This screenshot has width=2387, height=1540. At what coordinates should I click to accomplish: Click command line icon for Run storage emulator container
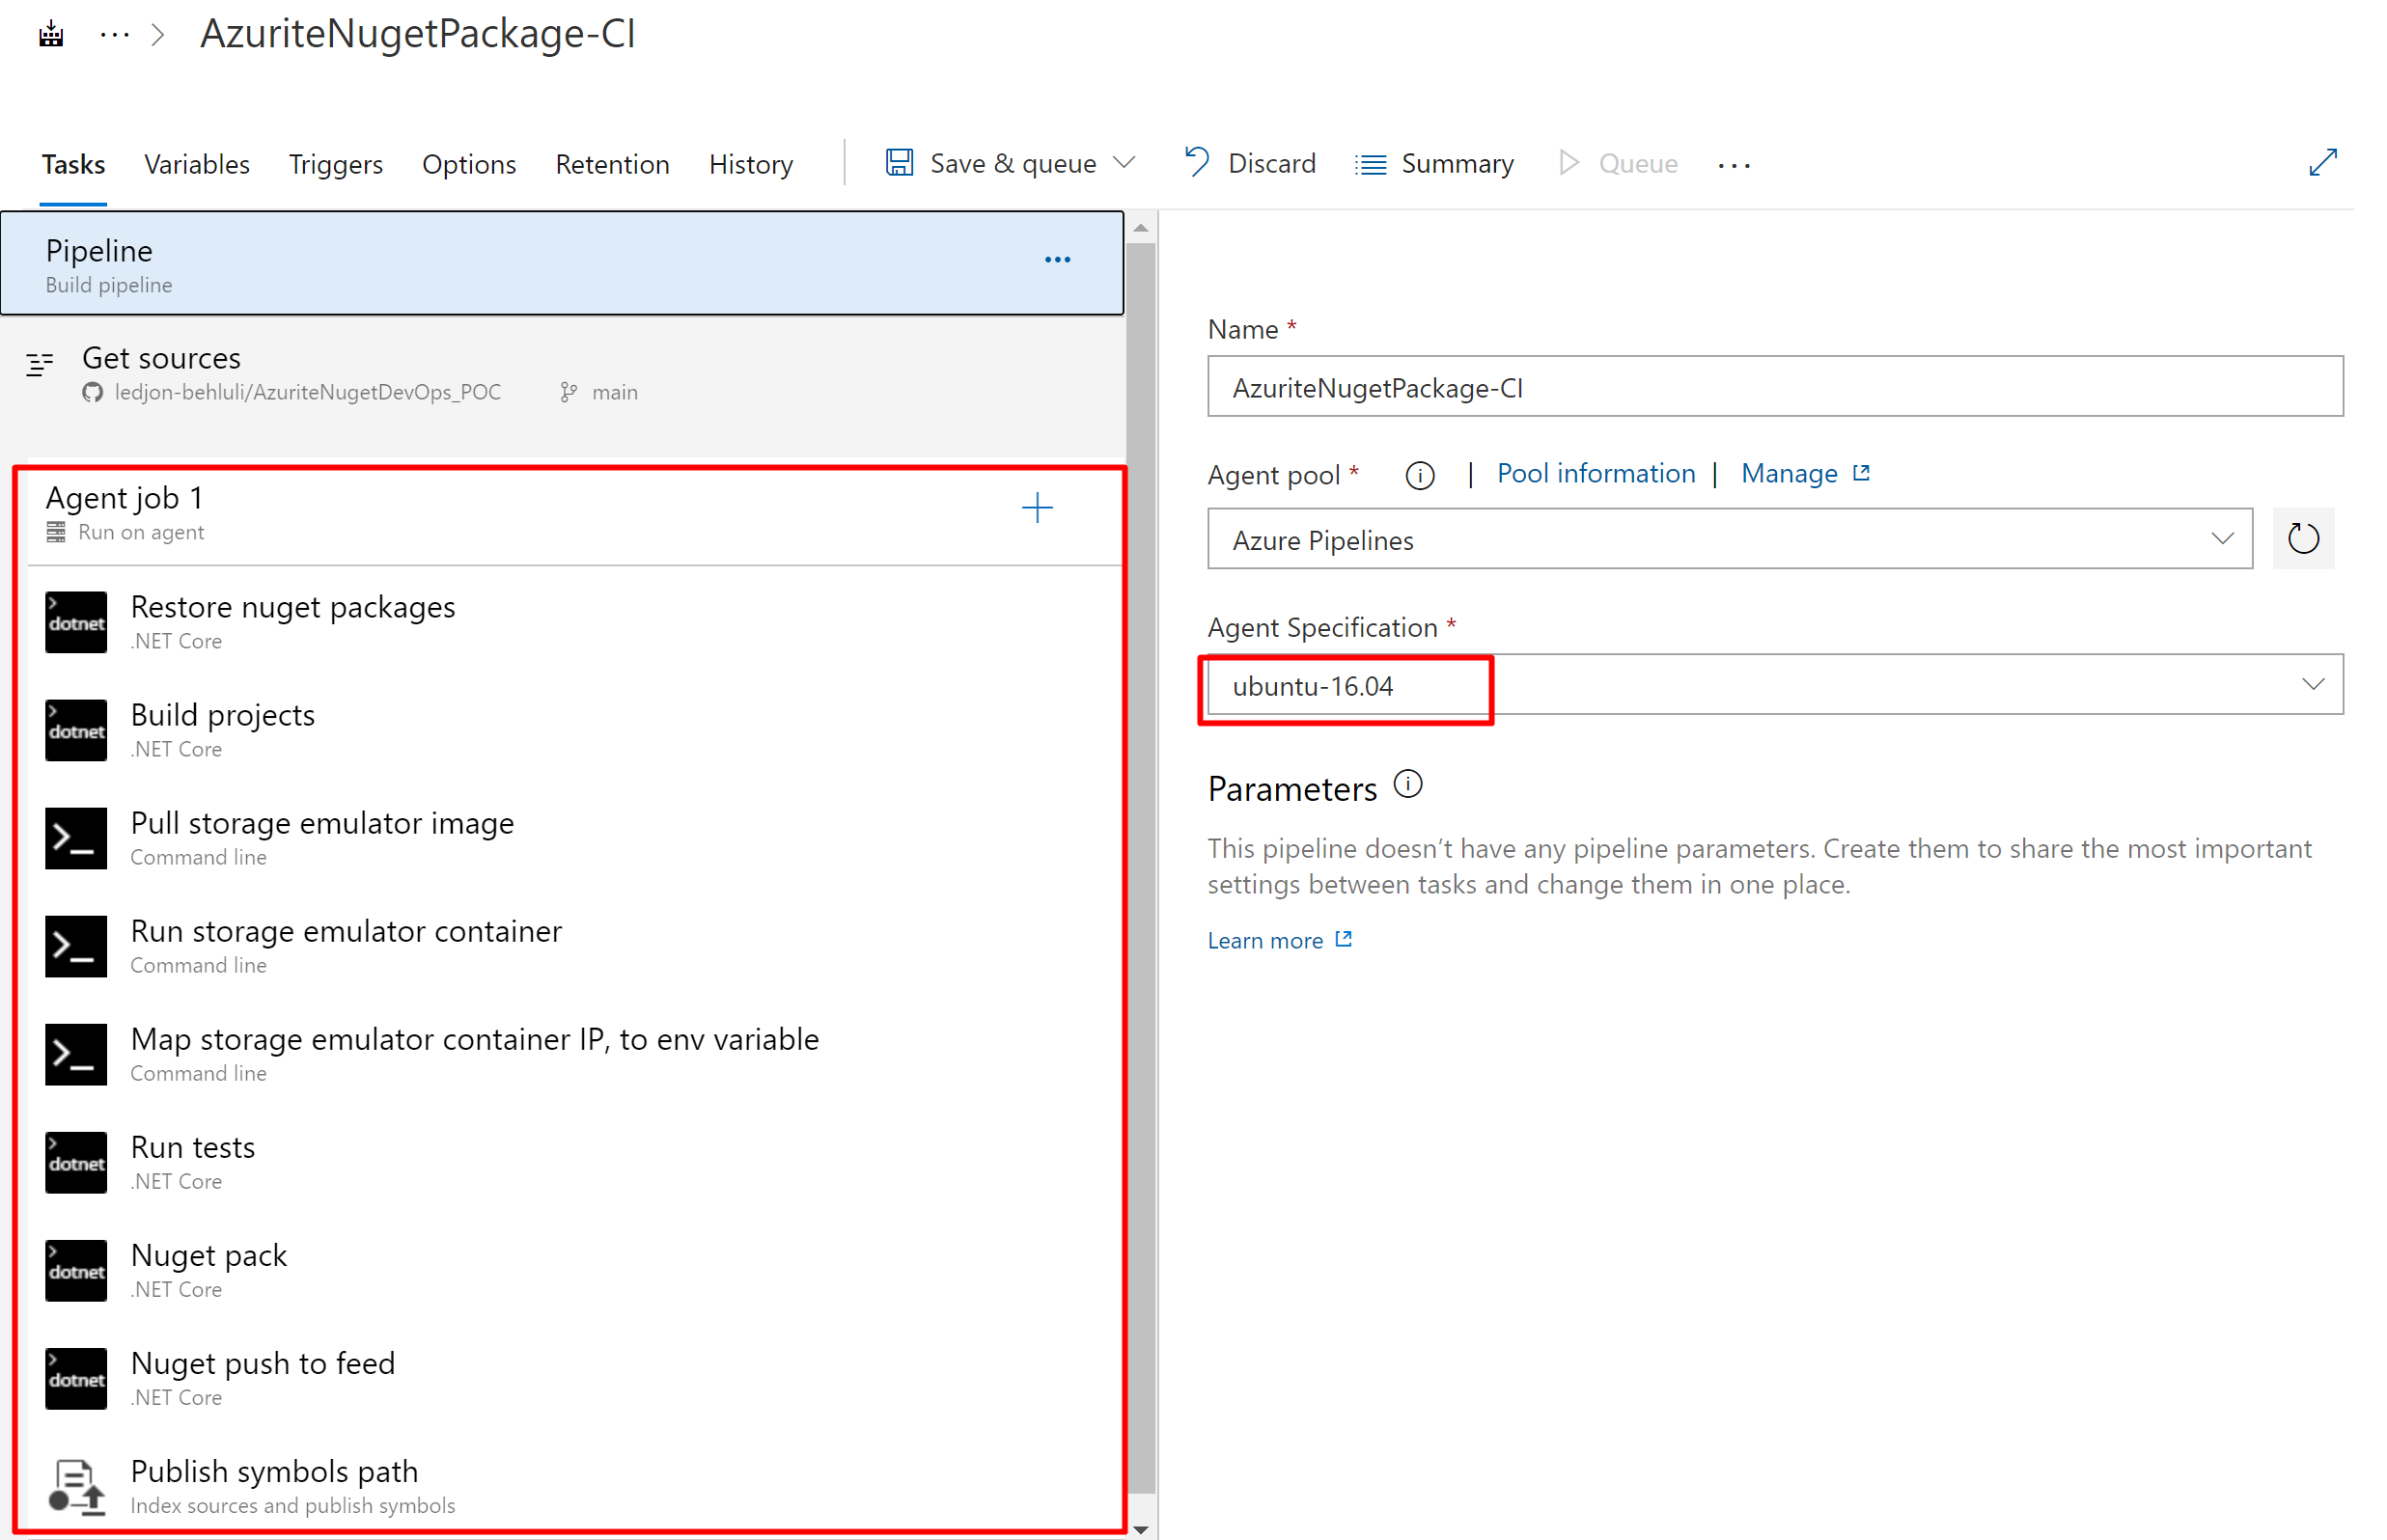click(76, 947)
